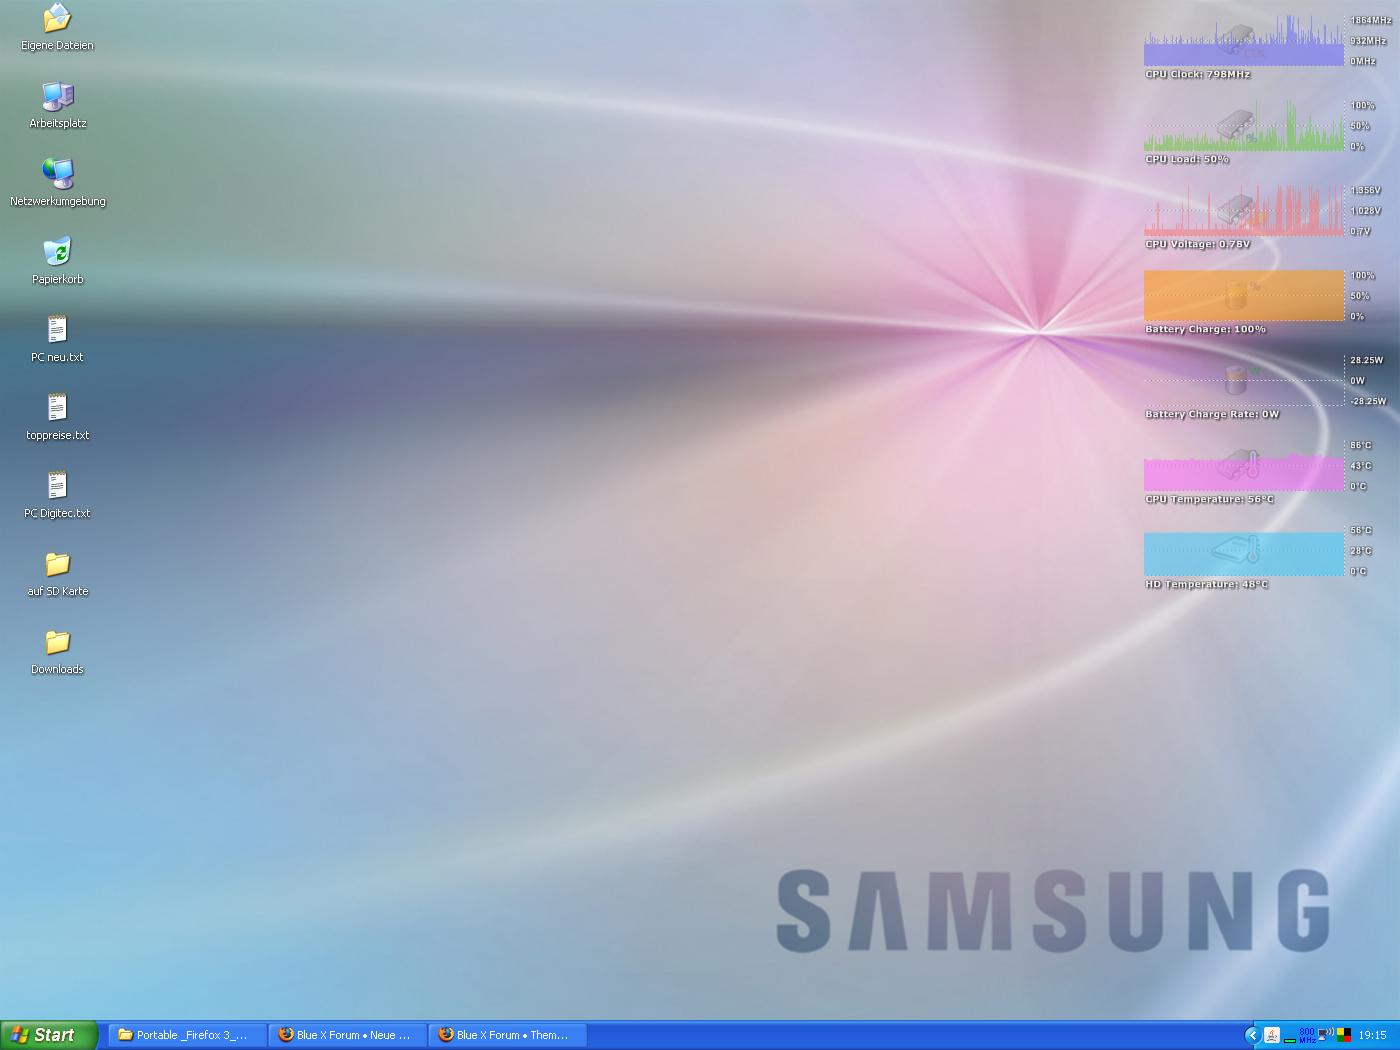Viewport: 1400px width, 1050px height.
Task: Click the Downloads folder icon
Action: pos(57,643)
